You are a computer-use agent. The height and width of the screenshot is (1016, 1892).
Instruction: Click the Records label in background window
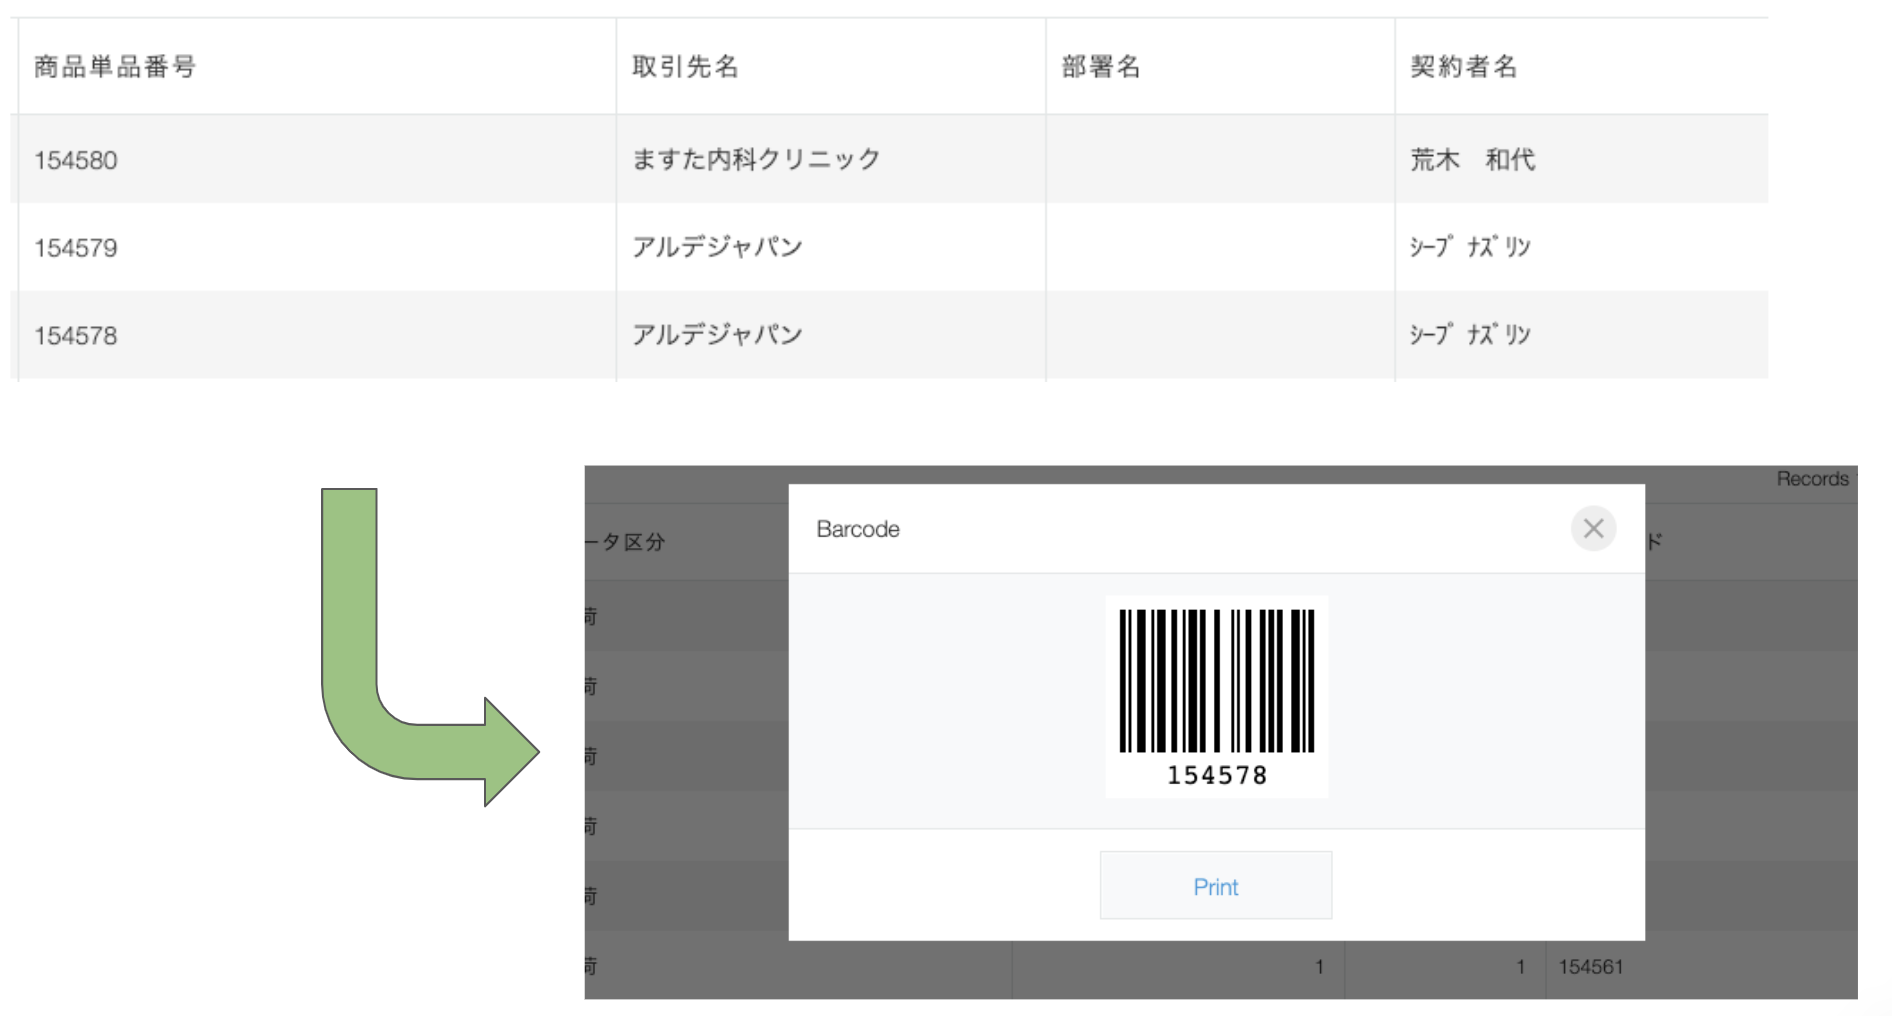click(x=1812, y=479)
